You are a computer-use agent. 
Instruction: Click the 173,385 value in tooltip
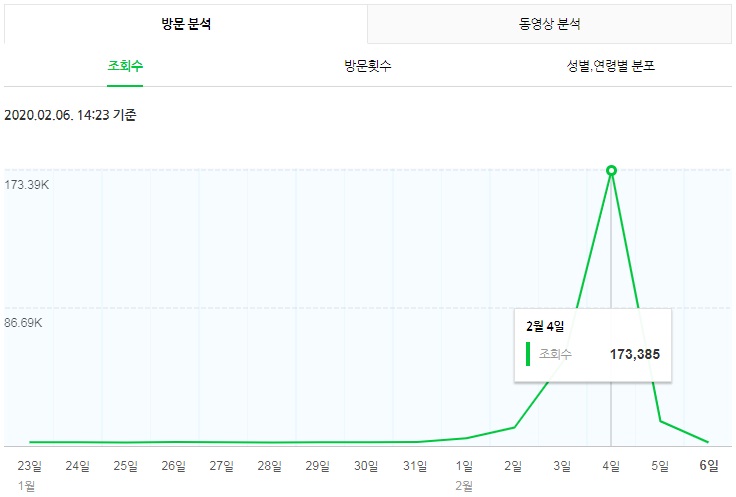click(634, 354)
